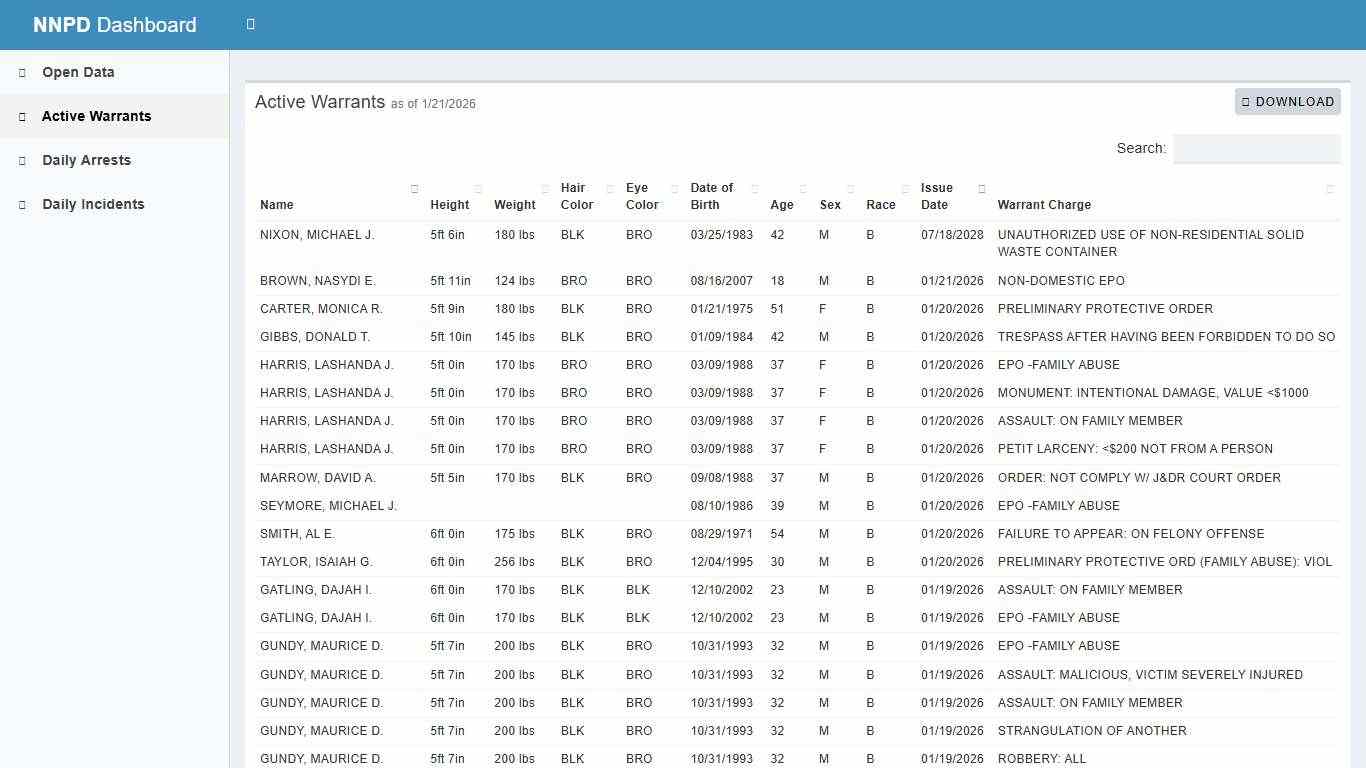
Task: Click the download icon on the DOWNLOAD button
Action: 1246,101
